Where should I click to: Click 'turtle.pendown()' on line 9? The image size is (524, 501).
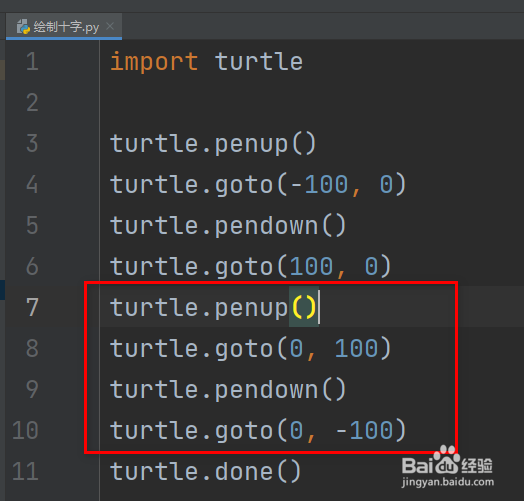click(x=228, y=390)
